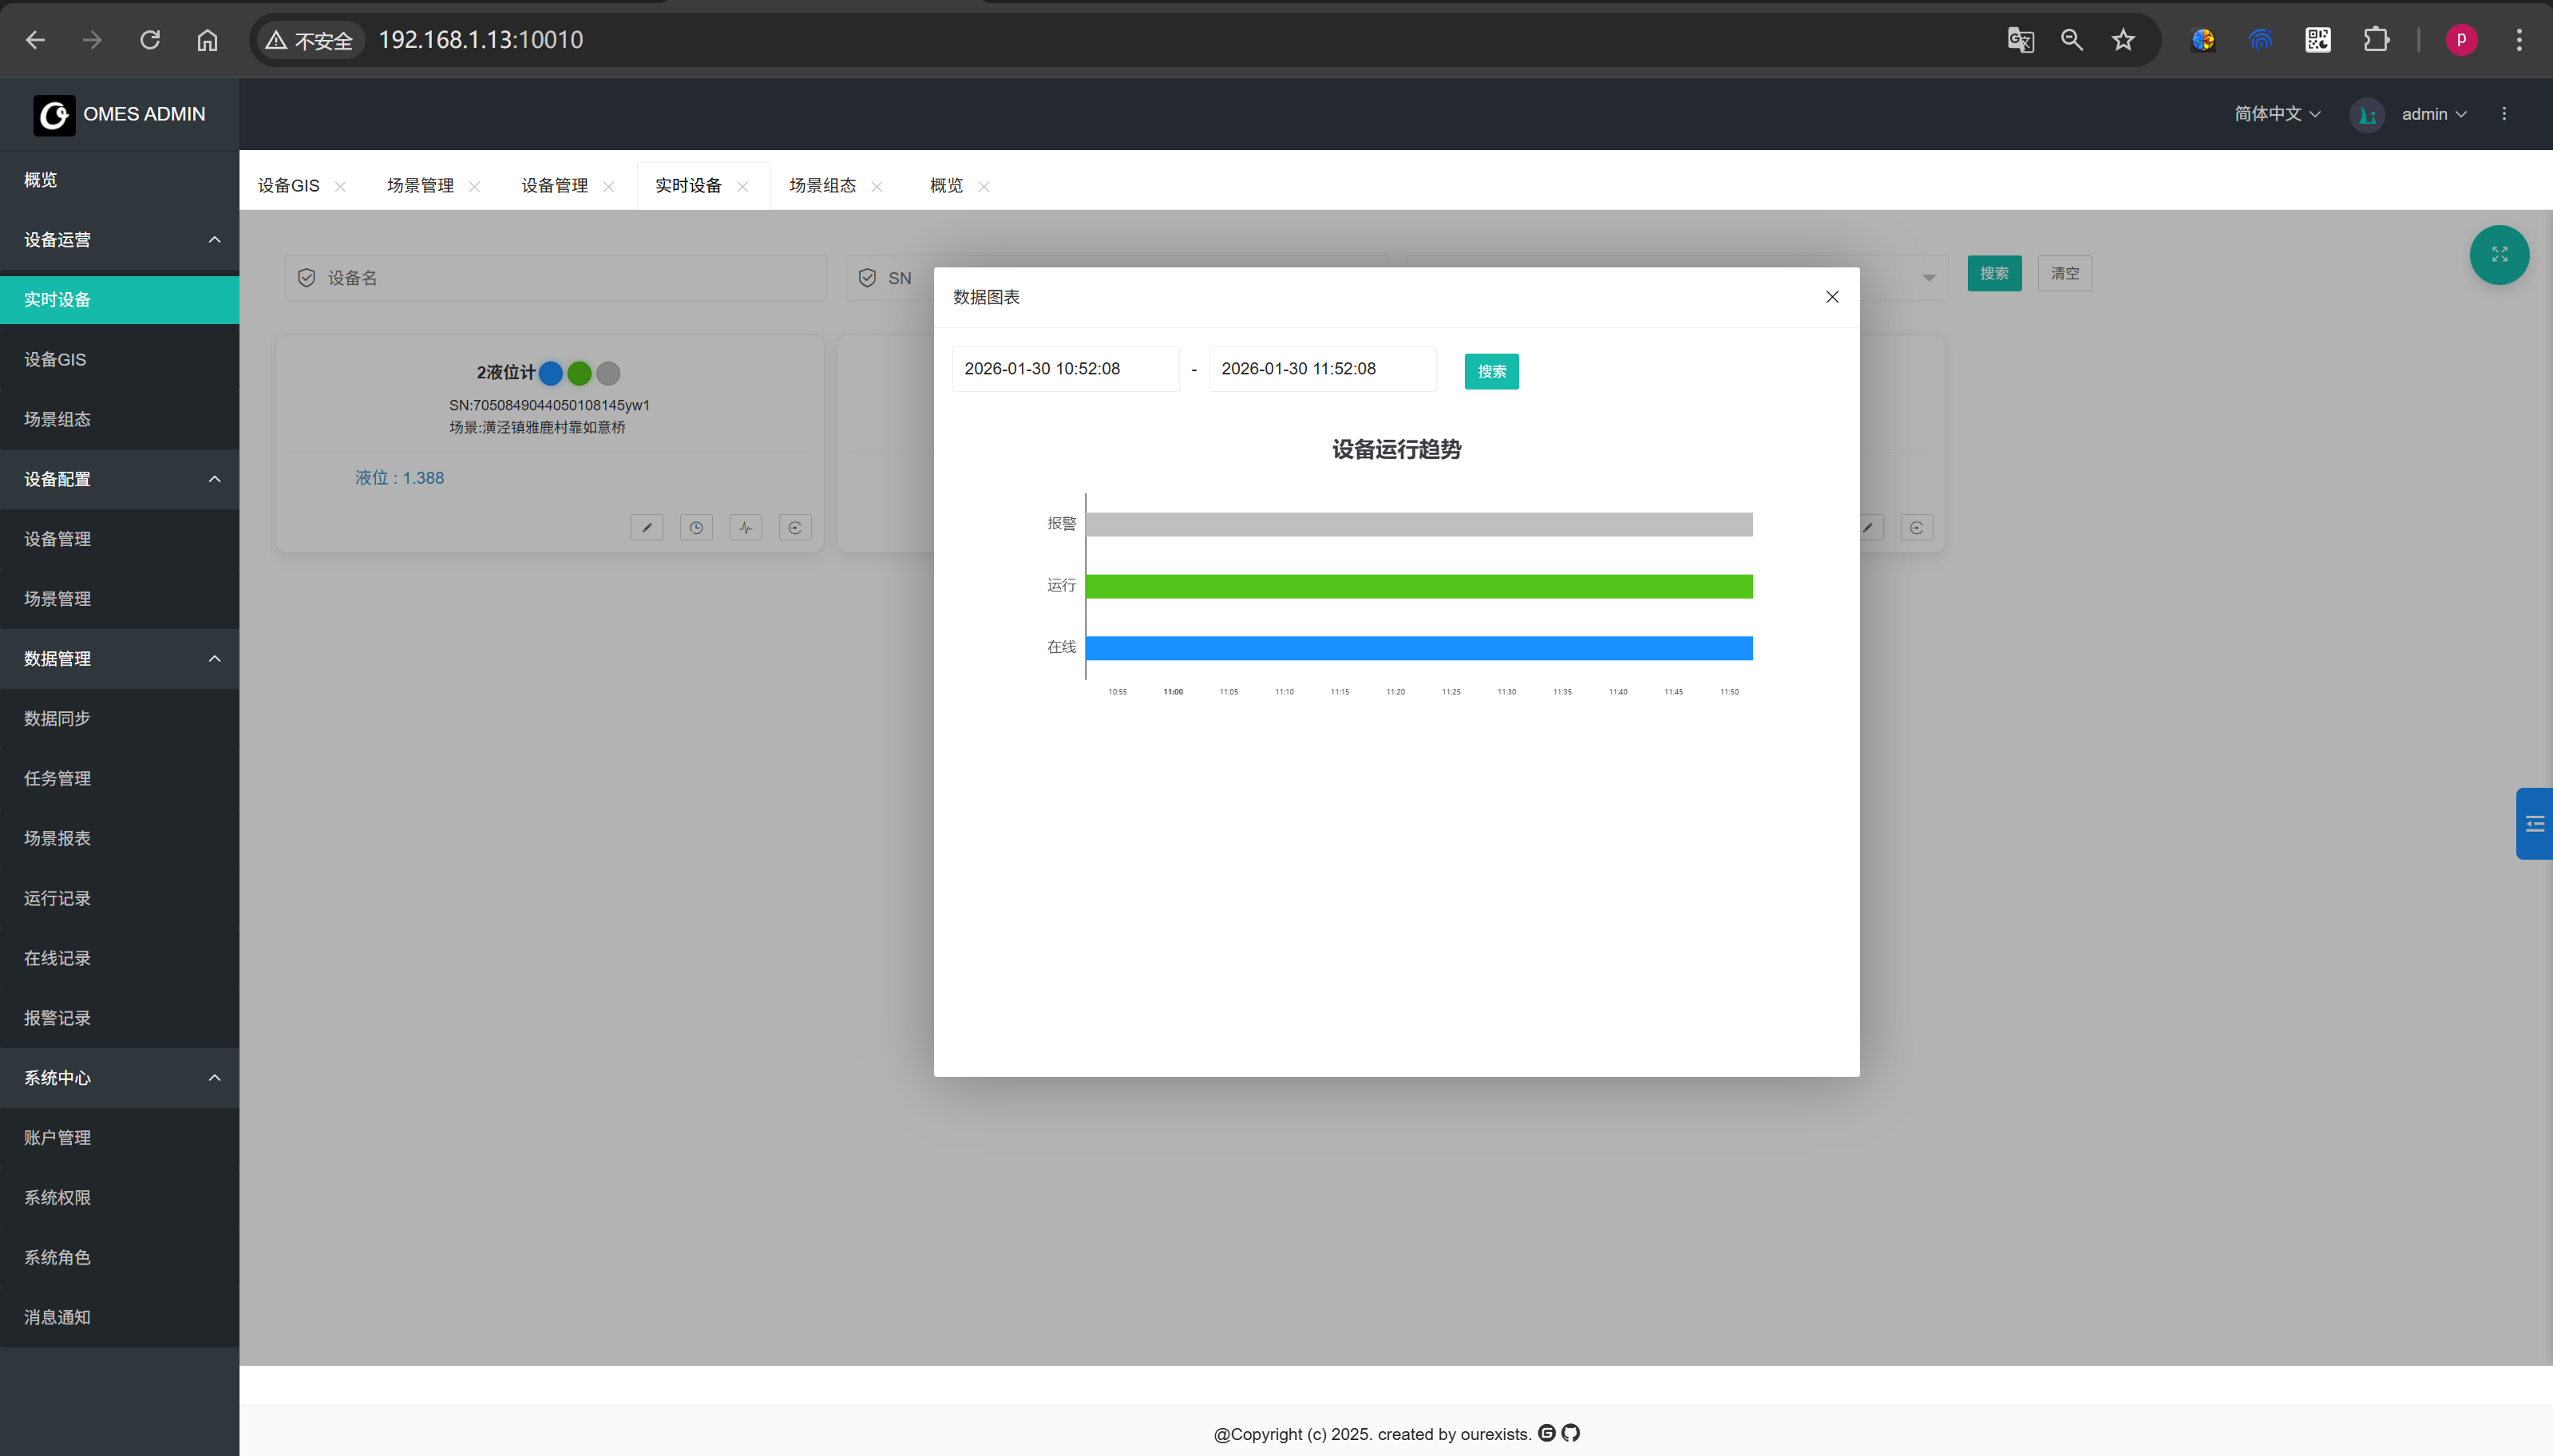Viewport: 2553px width, 1456px height.
Task: Open 报警记录 in the sidebar
Action: point(58,1018)
